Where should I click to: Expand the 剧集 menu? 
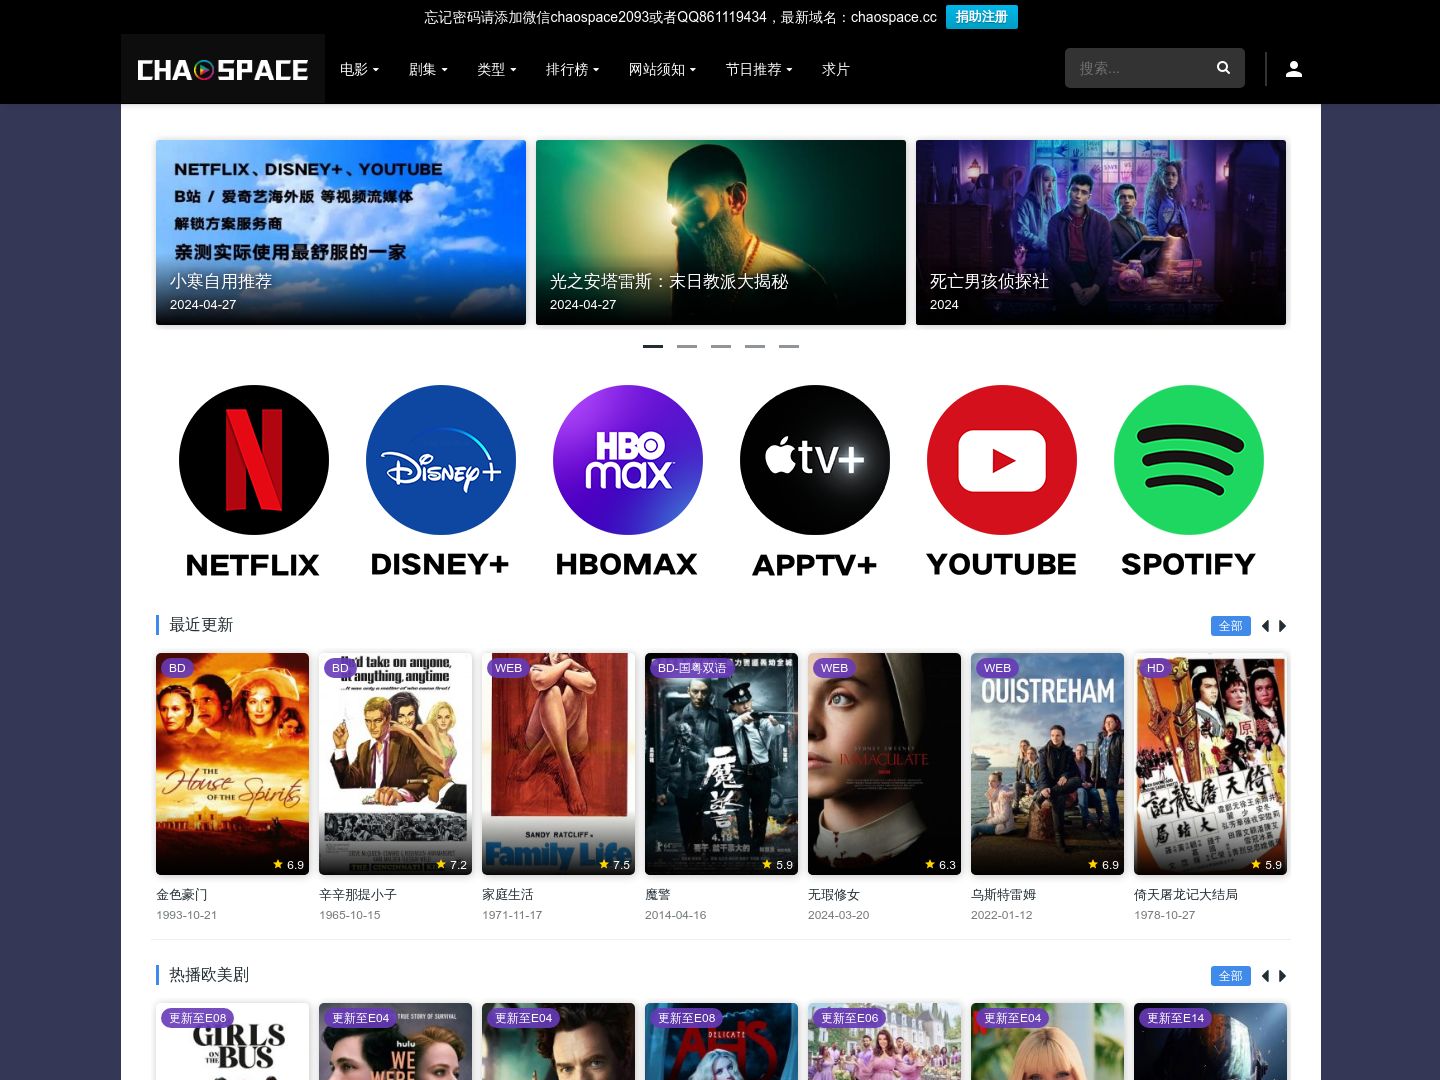428,69
